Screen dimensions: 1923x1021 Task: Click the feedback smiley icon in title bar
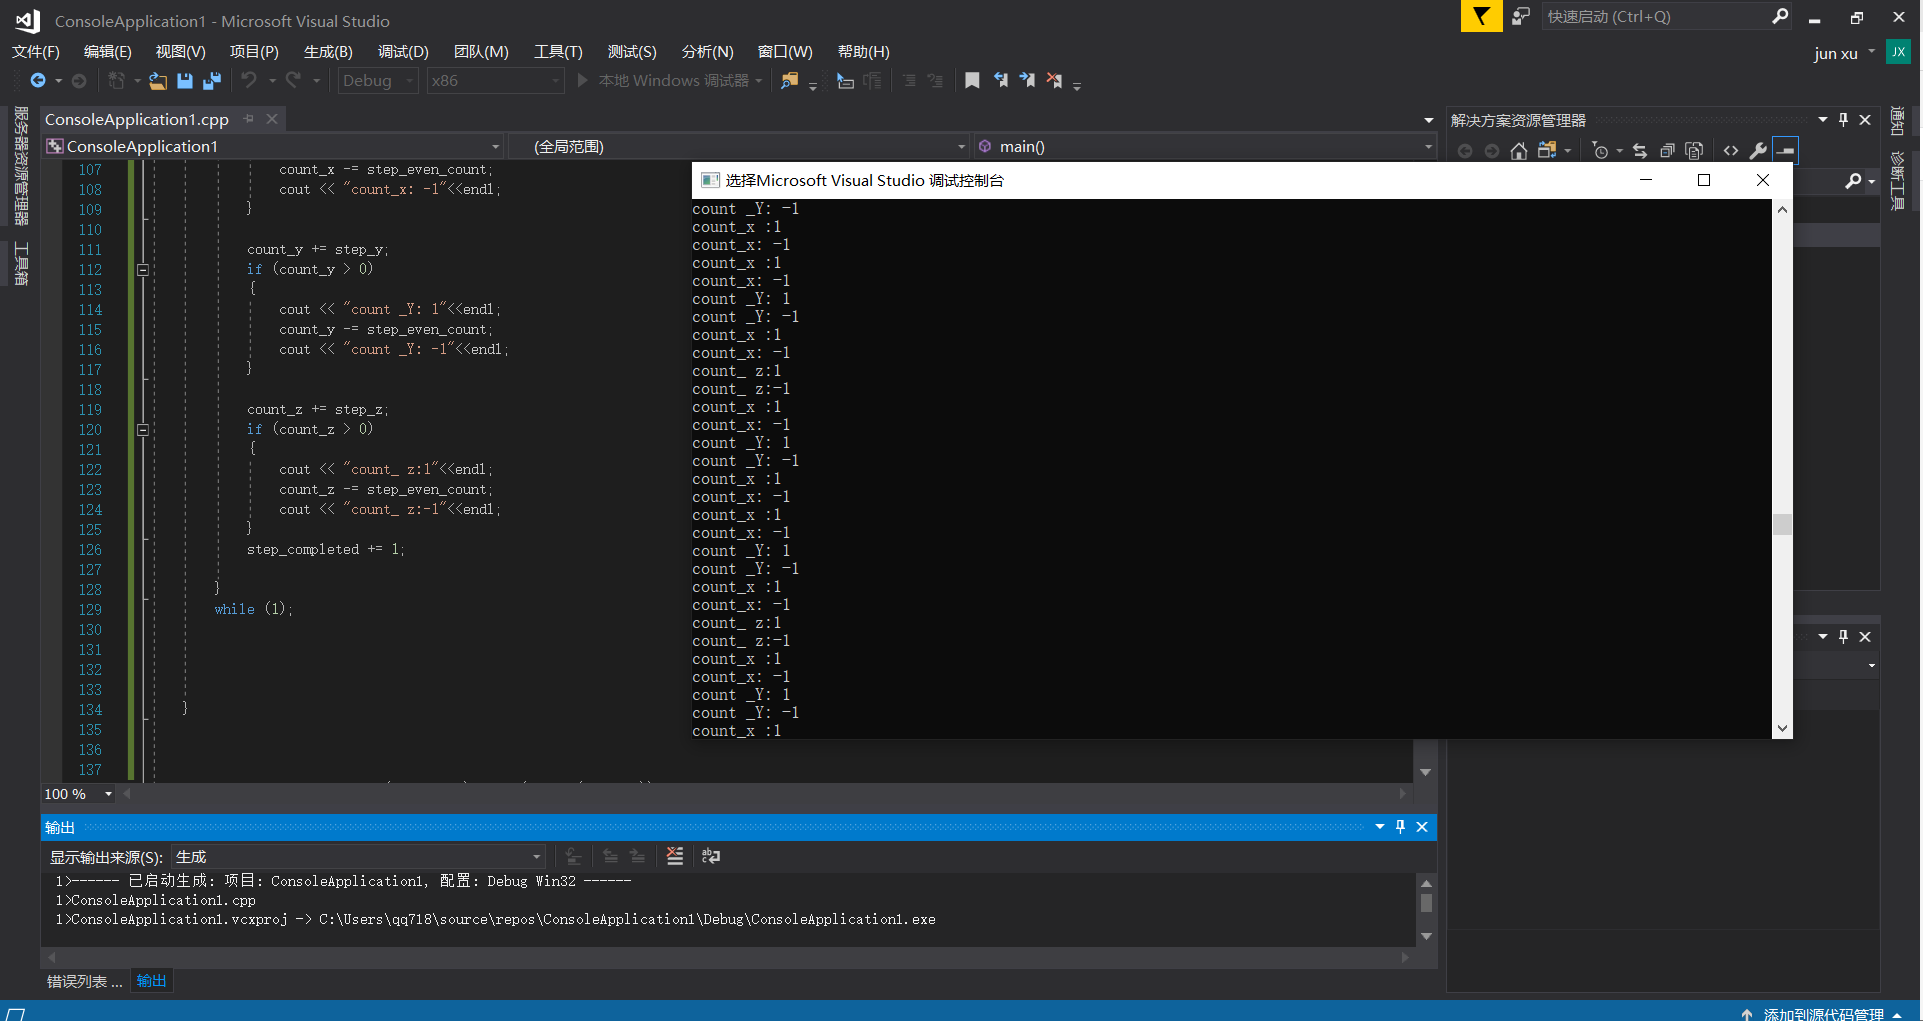tap(1521, 16)
